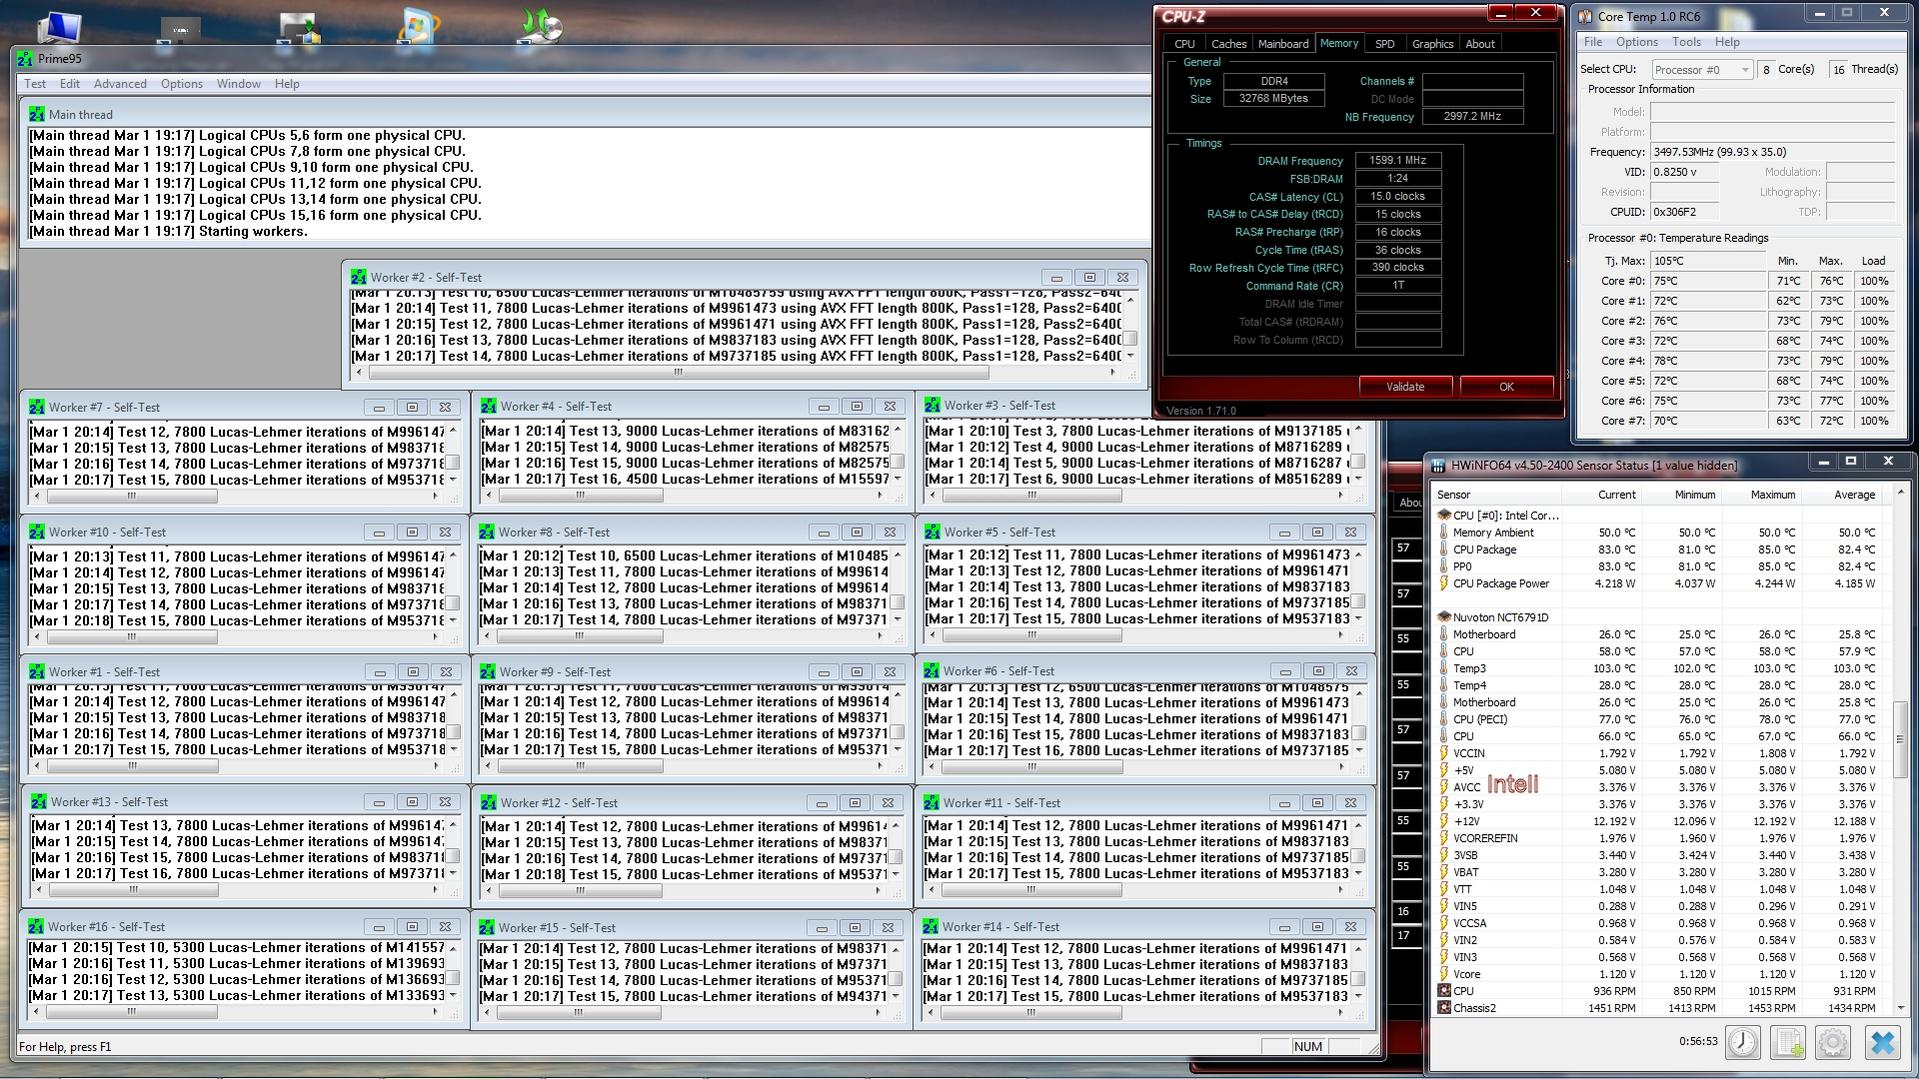1919x1079 pixels.
Task: Click OK in the CPU-Z window
Action: point(1506,387)
